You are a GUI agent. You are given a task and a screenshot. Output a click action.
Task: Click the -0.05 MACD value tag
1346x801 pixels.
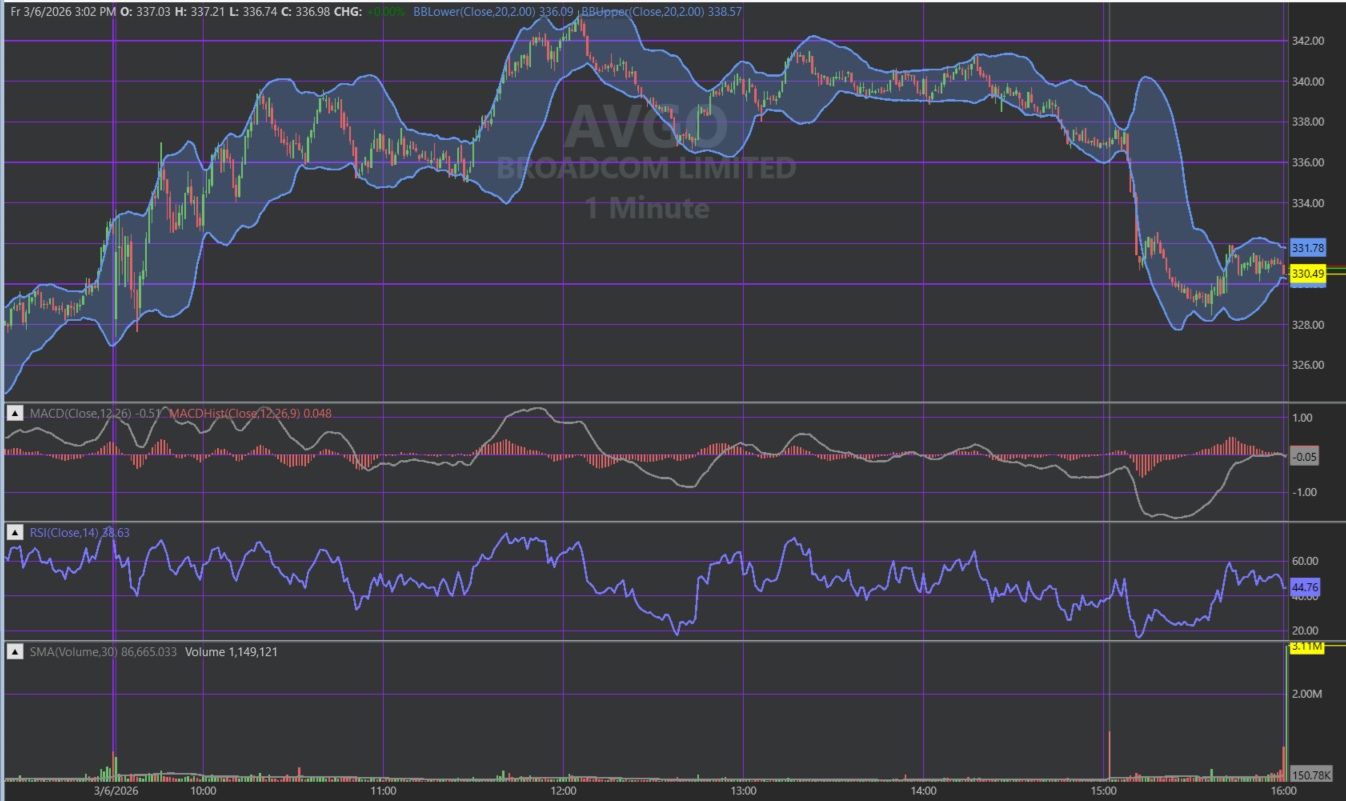pyautogui.click(x=1304, y=457)
